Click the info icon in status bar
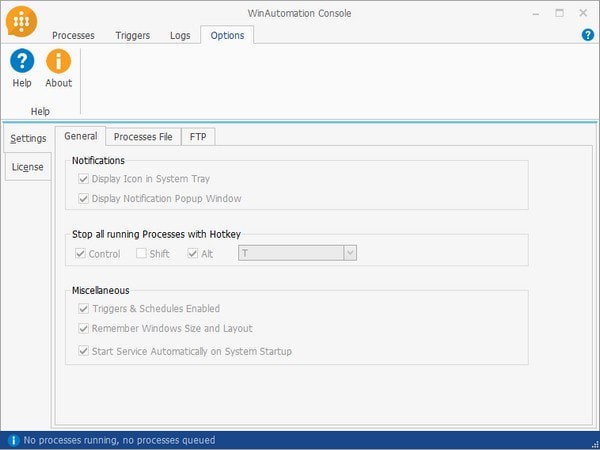 pyautogui.click(x=12, y=440)
